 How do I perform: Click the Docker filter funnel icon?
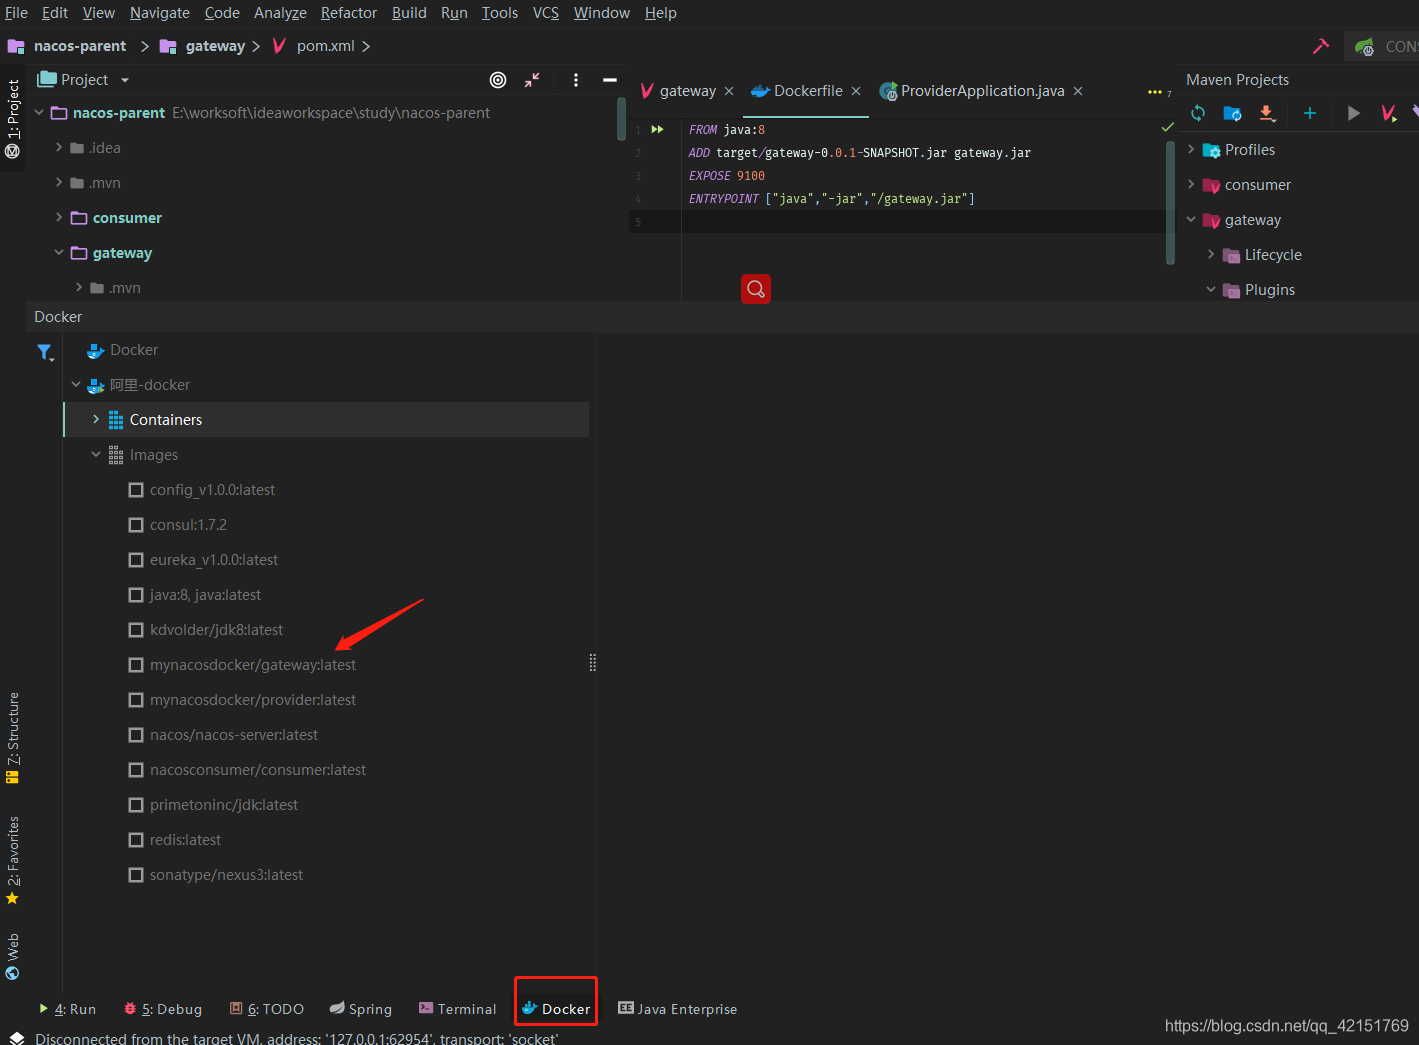coord(45,352)
